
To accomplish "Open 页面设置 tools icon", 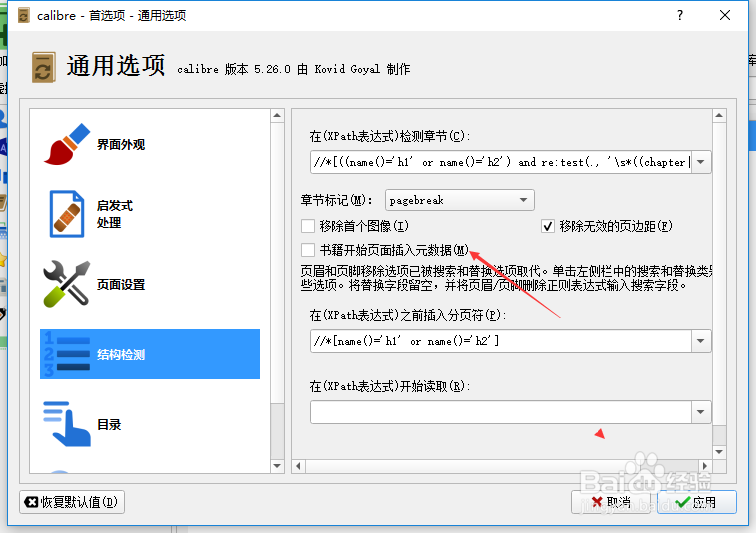I will (x=67, y=284).
